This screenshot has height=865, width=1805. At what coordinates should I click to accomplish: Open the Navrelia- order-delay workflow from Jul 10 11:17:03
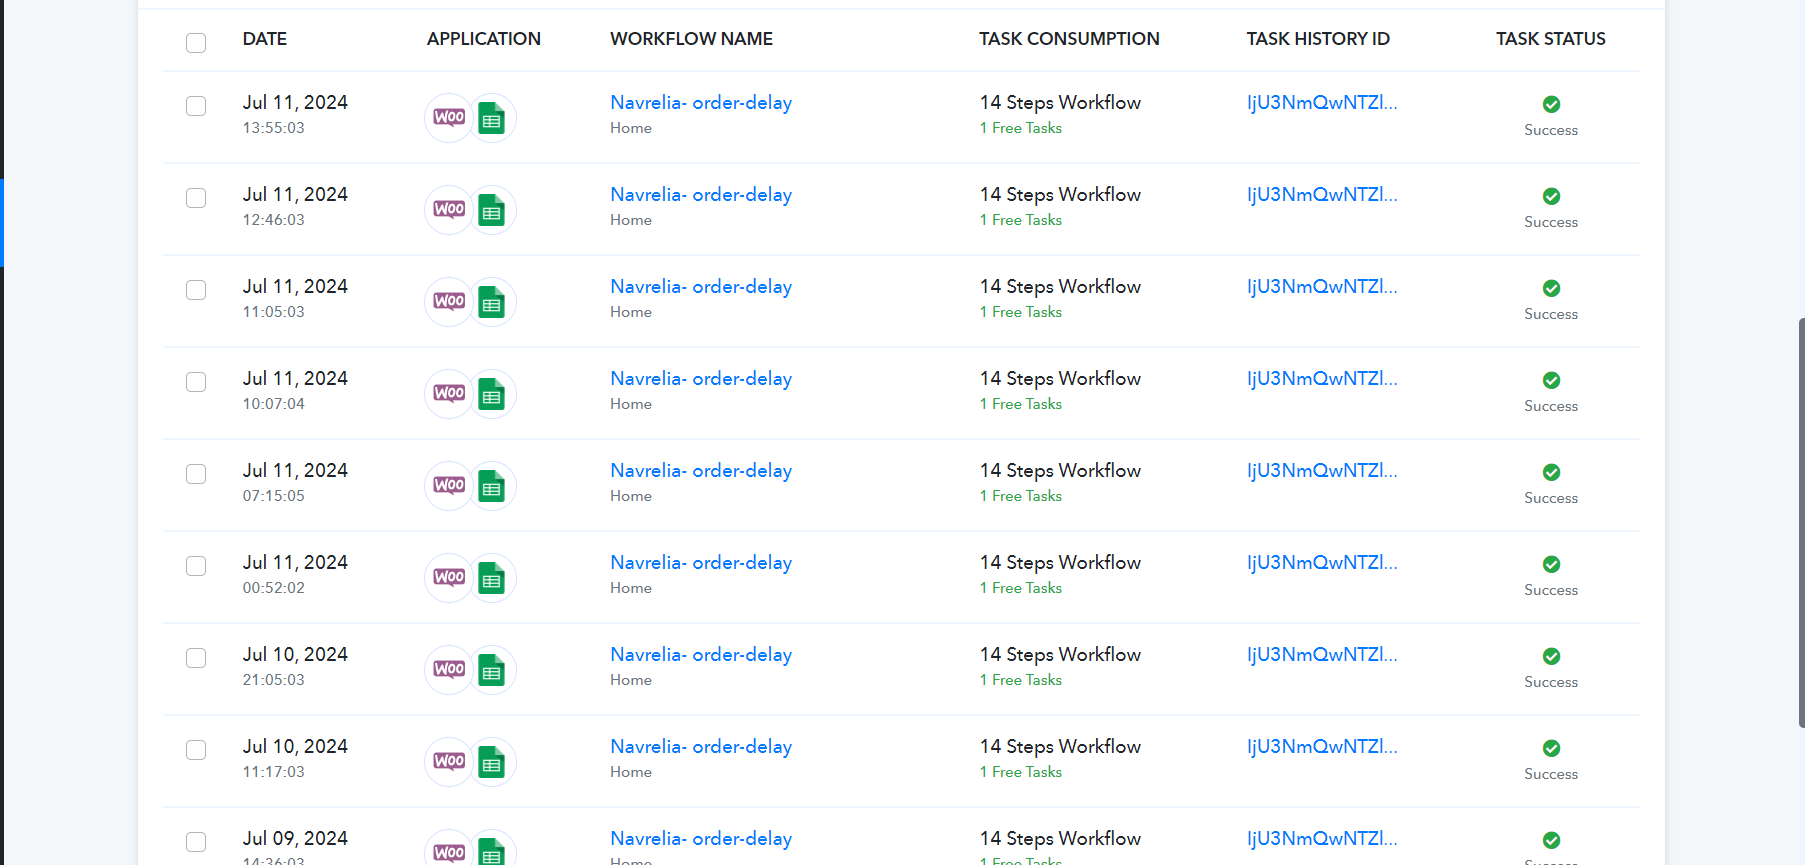pos(701,747)
